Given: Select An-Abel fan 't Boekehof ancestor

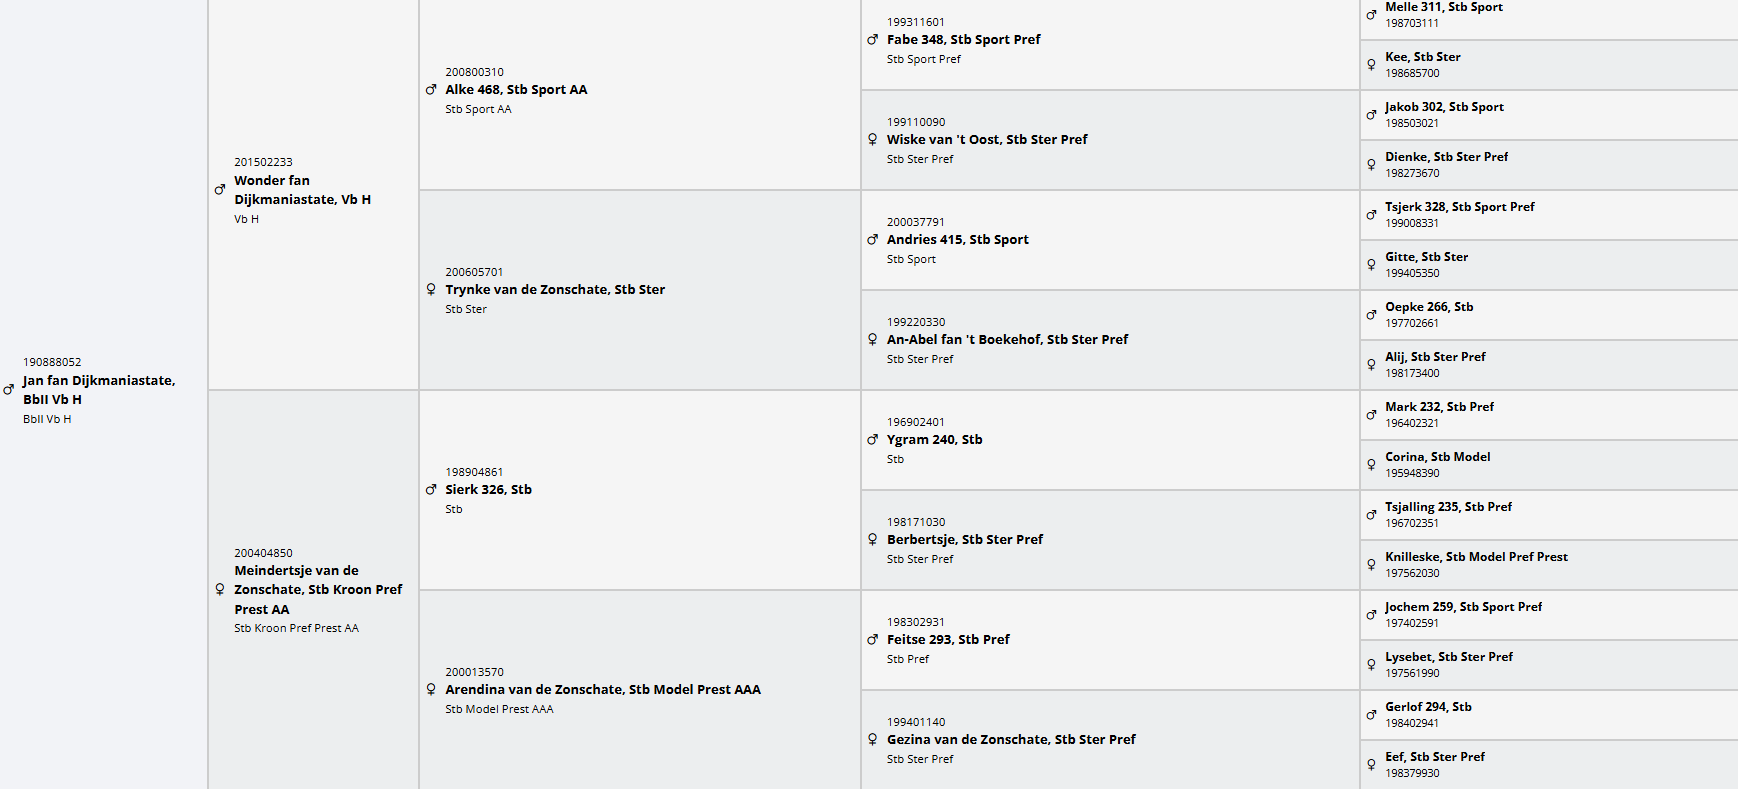Looking at the screenshot, I should pos(1006,340).
